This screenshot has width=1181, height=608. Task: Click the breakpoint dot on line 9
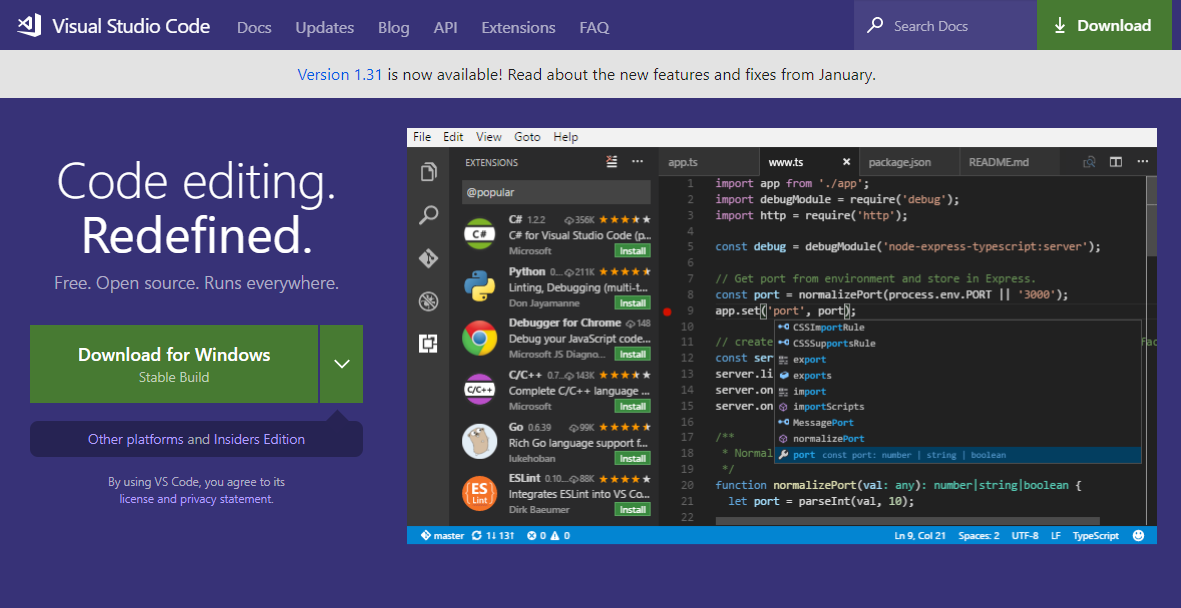pos(667,311)
